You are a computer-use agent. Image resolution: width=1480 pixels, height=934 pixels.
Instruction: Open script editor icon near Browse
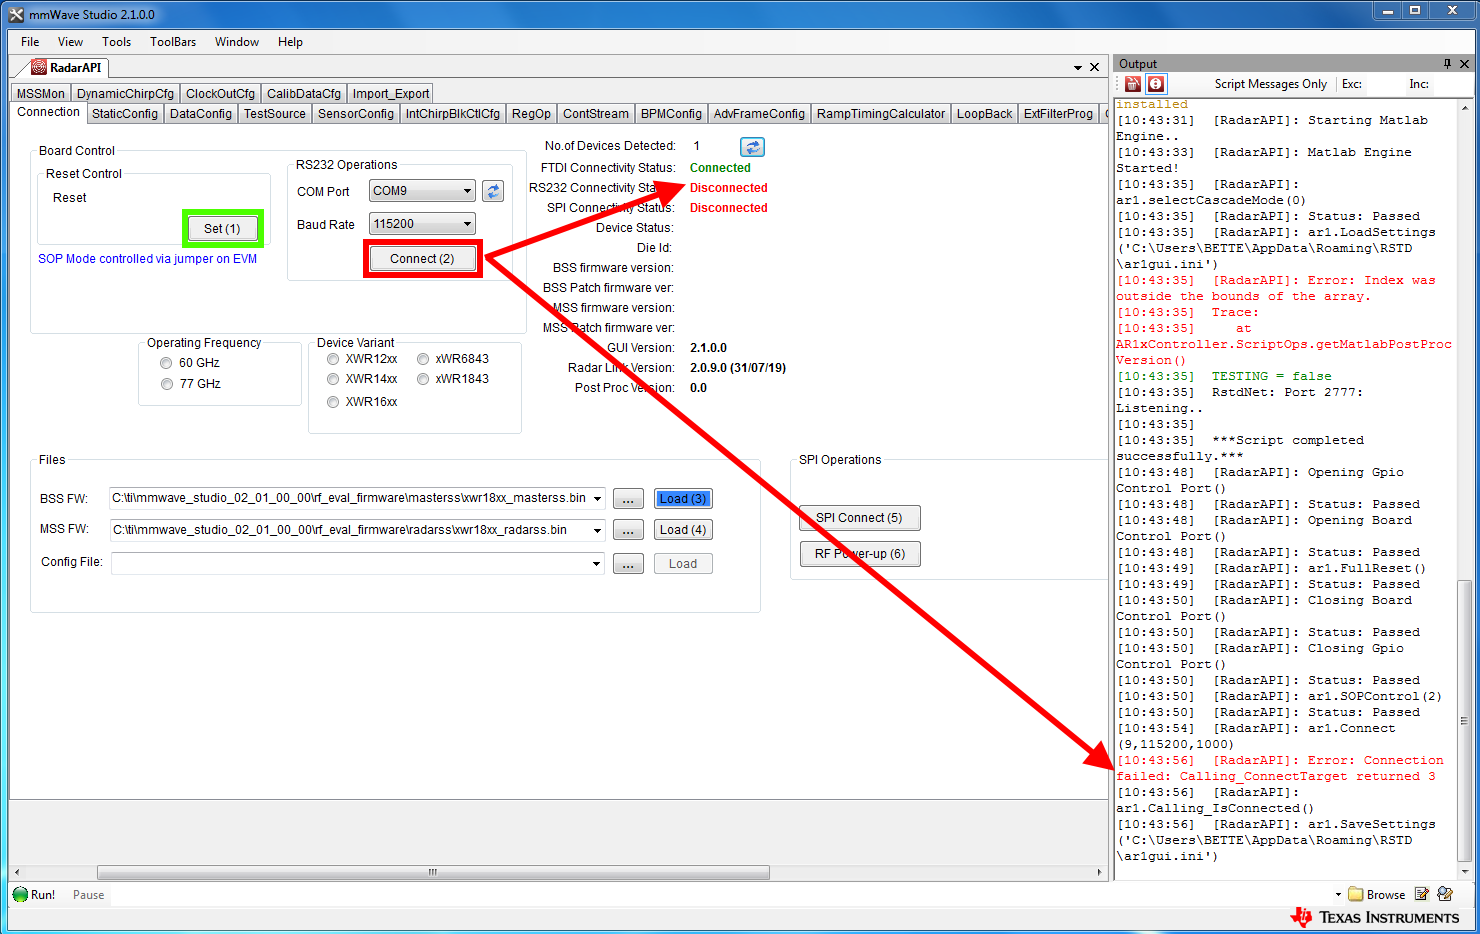[x=1424, y=893]
